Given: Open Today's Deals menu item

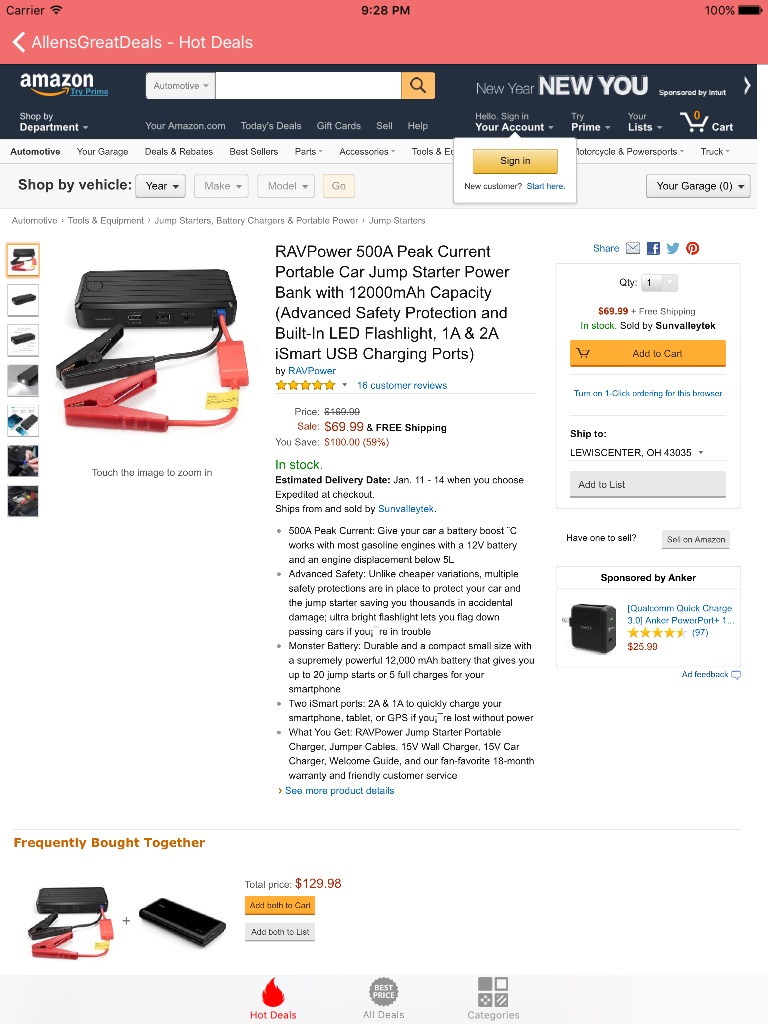Looking at the screenshot, I should (271, 126).
